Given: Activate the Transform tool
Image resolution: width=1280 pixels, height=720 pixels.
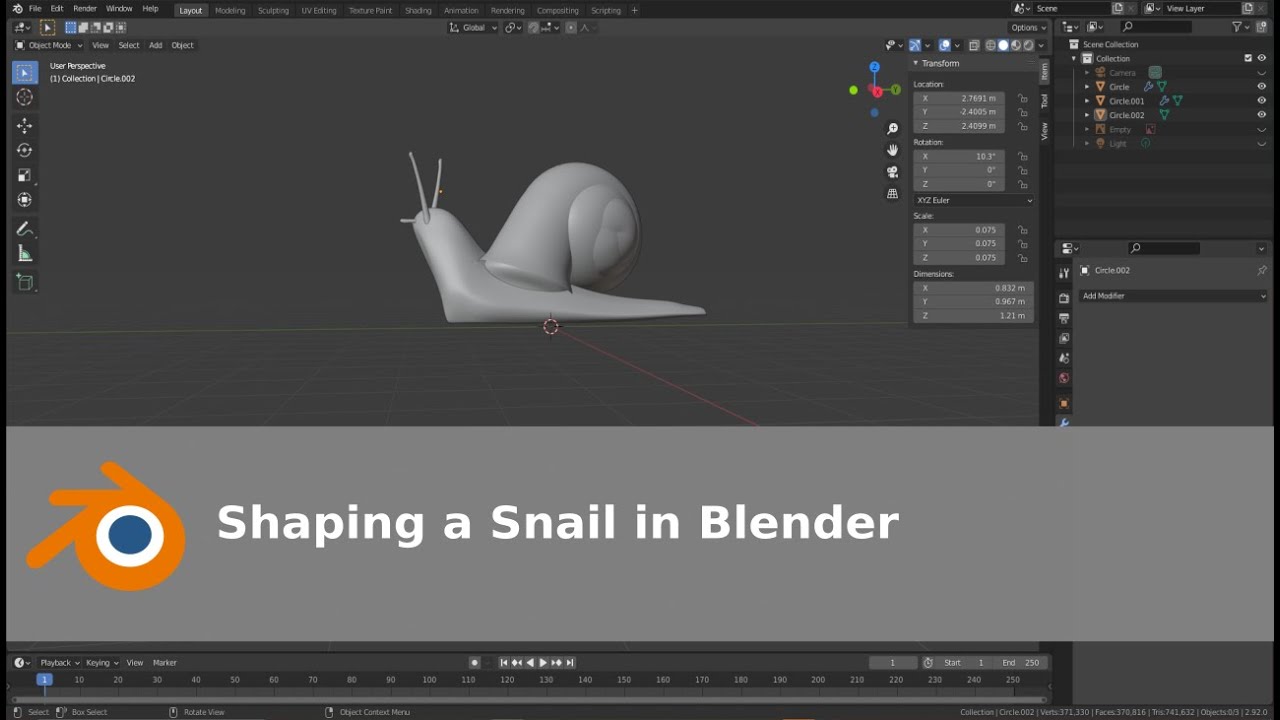Looking at the screenshot, I should [25, 200].
